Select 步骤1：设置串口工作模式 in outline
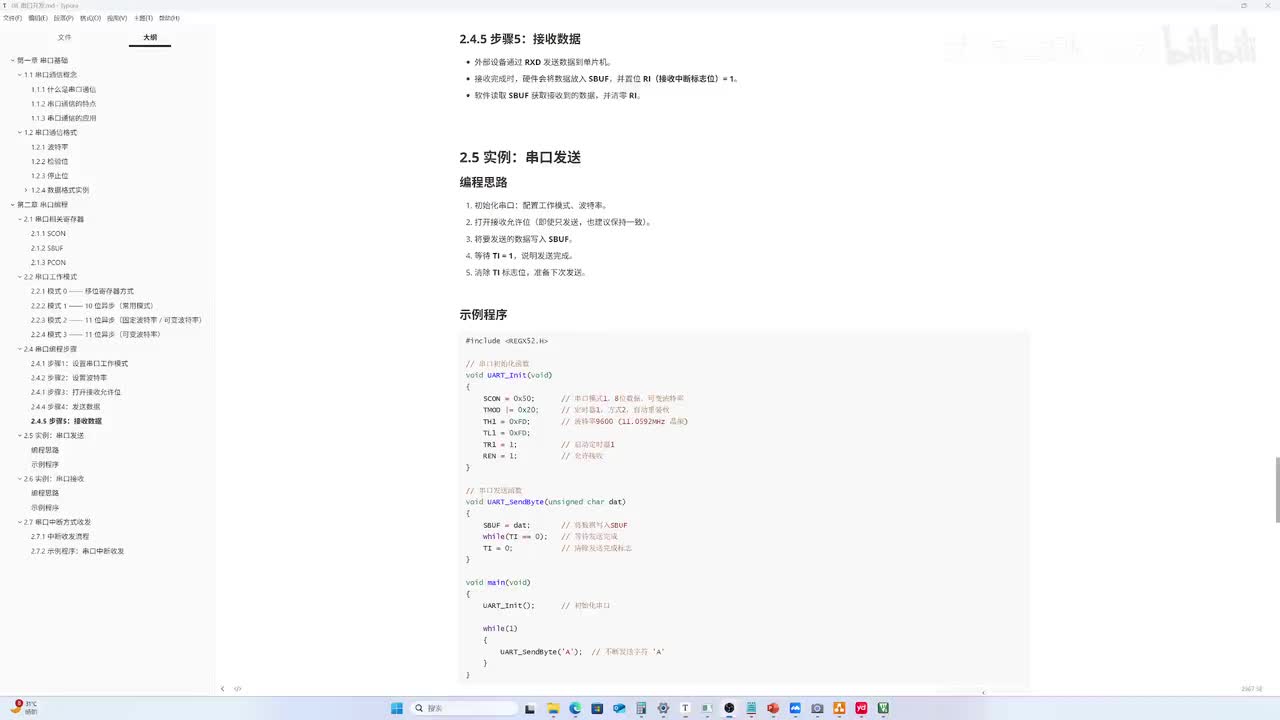The width and height of the screenshot is (1280, 720). click(x=80, y=363)
